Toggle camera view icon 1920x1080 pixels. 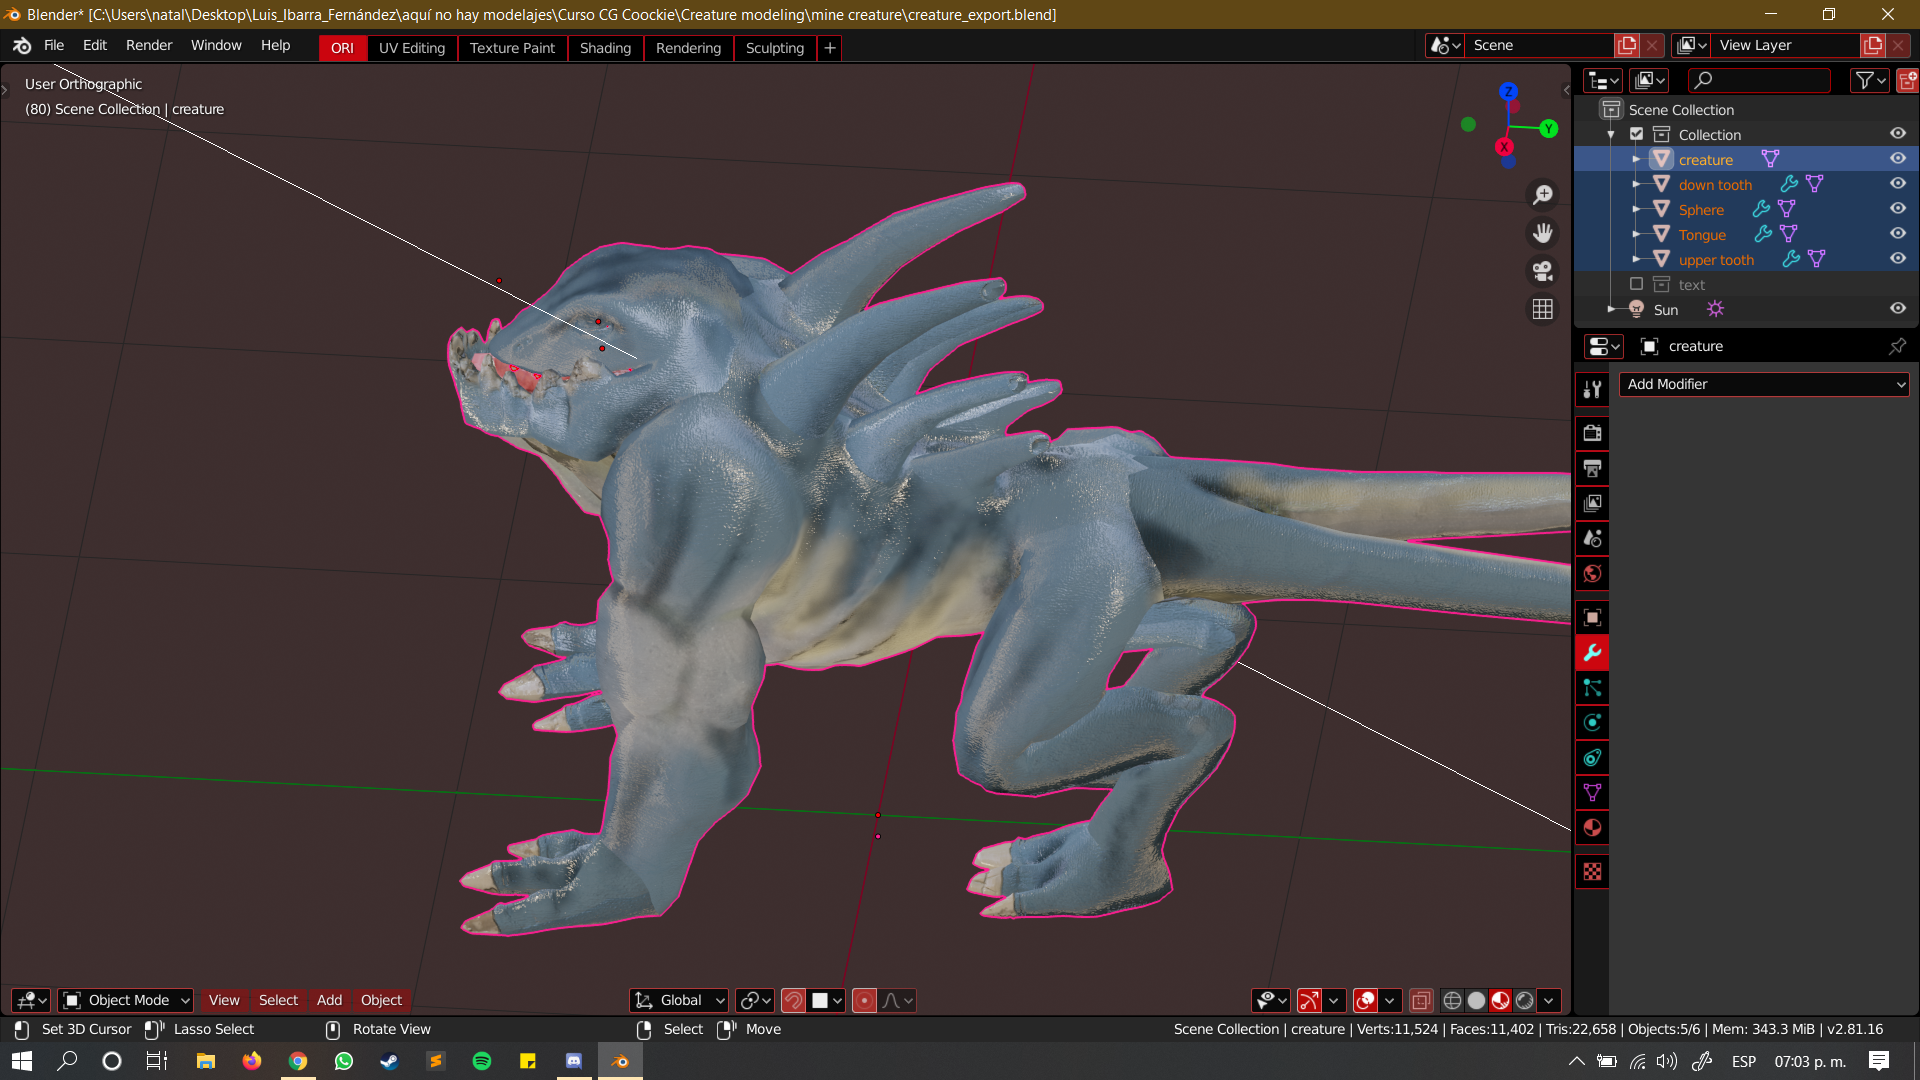click(x=1543, y=271)
